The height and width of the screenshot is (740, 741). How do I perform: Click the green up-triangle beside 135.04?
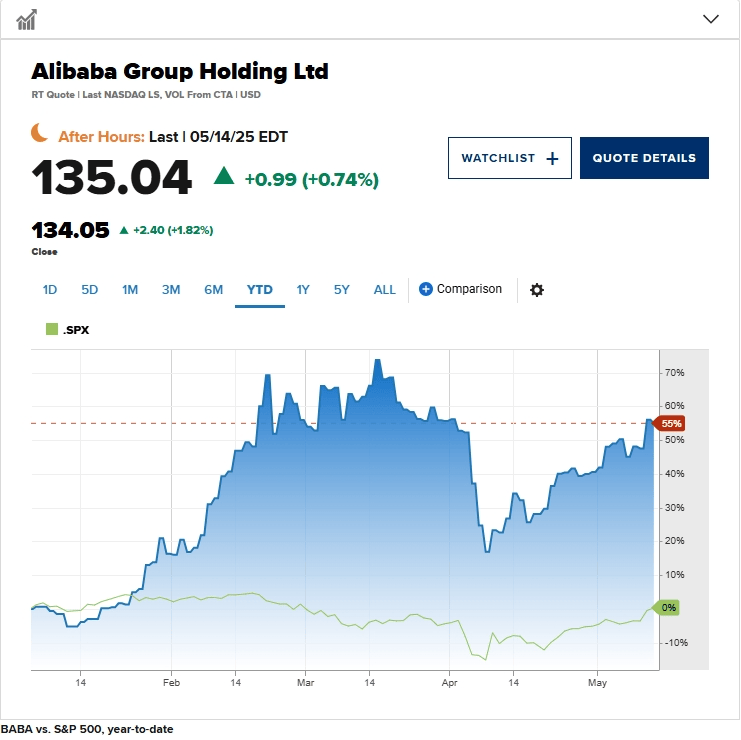tap(224, 175)
